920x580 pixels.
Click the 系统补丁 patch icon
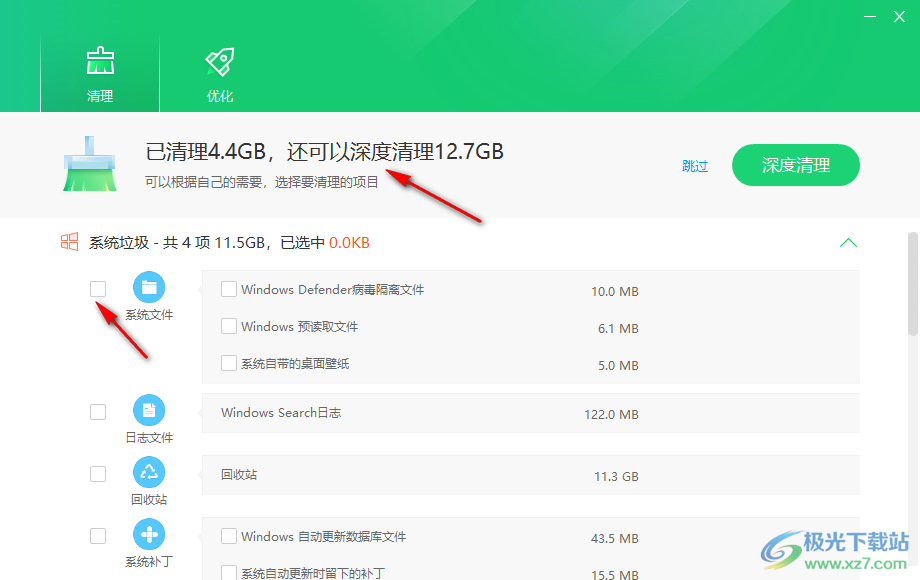pos(149,534)
